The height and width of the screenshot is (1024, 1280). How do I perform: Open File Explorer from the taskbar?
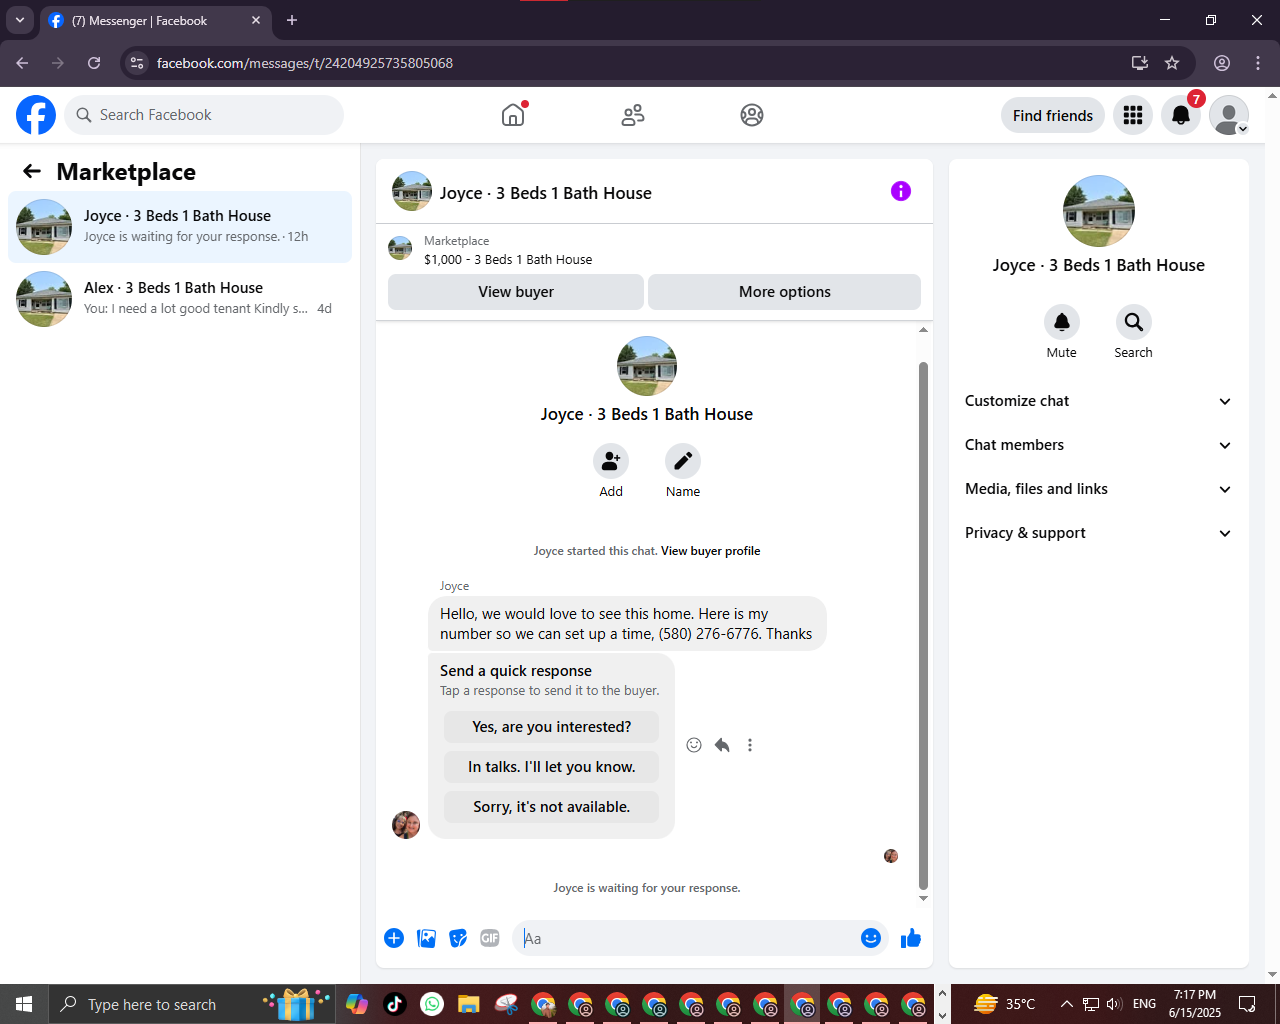pyautogui.click(x=469, y=1004)
